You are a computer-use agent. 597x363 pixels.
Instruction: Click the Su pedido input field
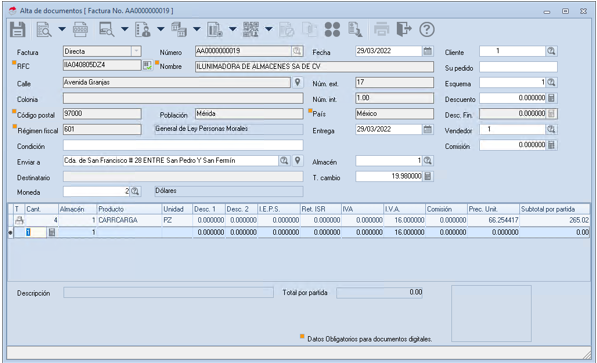(518, 67)
